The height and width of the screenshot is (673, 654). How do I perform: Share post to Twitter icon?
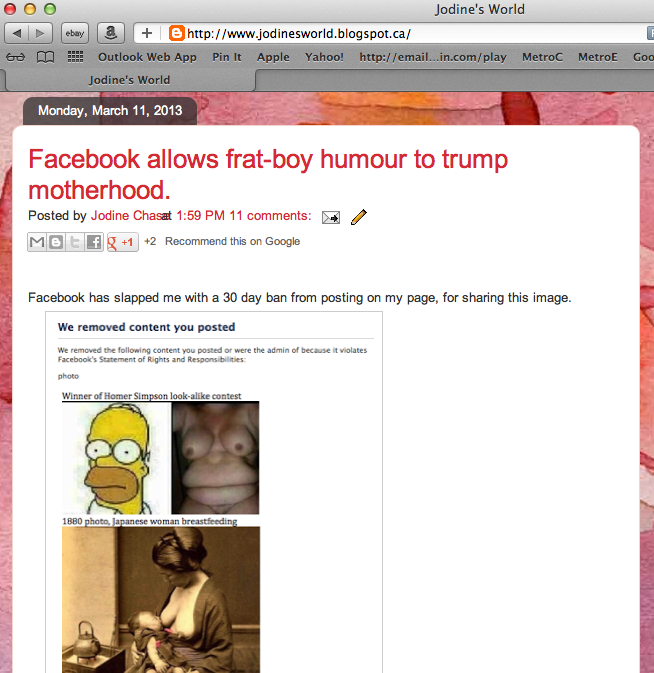[75, 242]
